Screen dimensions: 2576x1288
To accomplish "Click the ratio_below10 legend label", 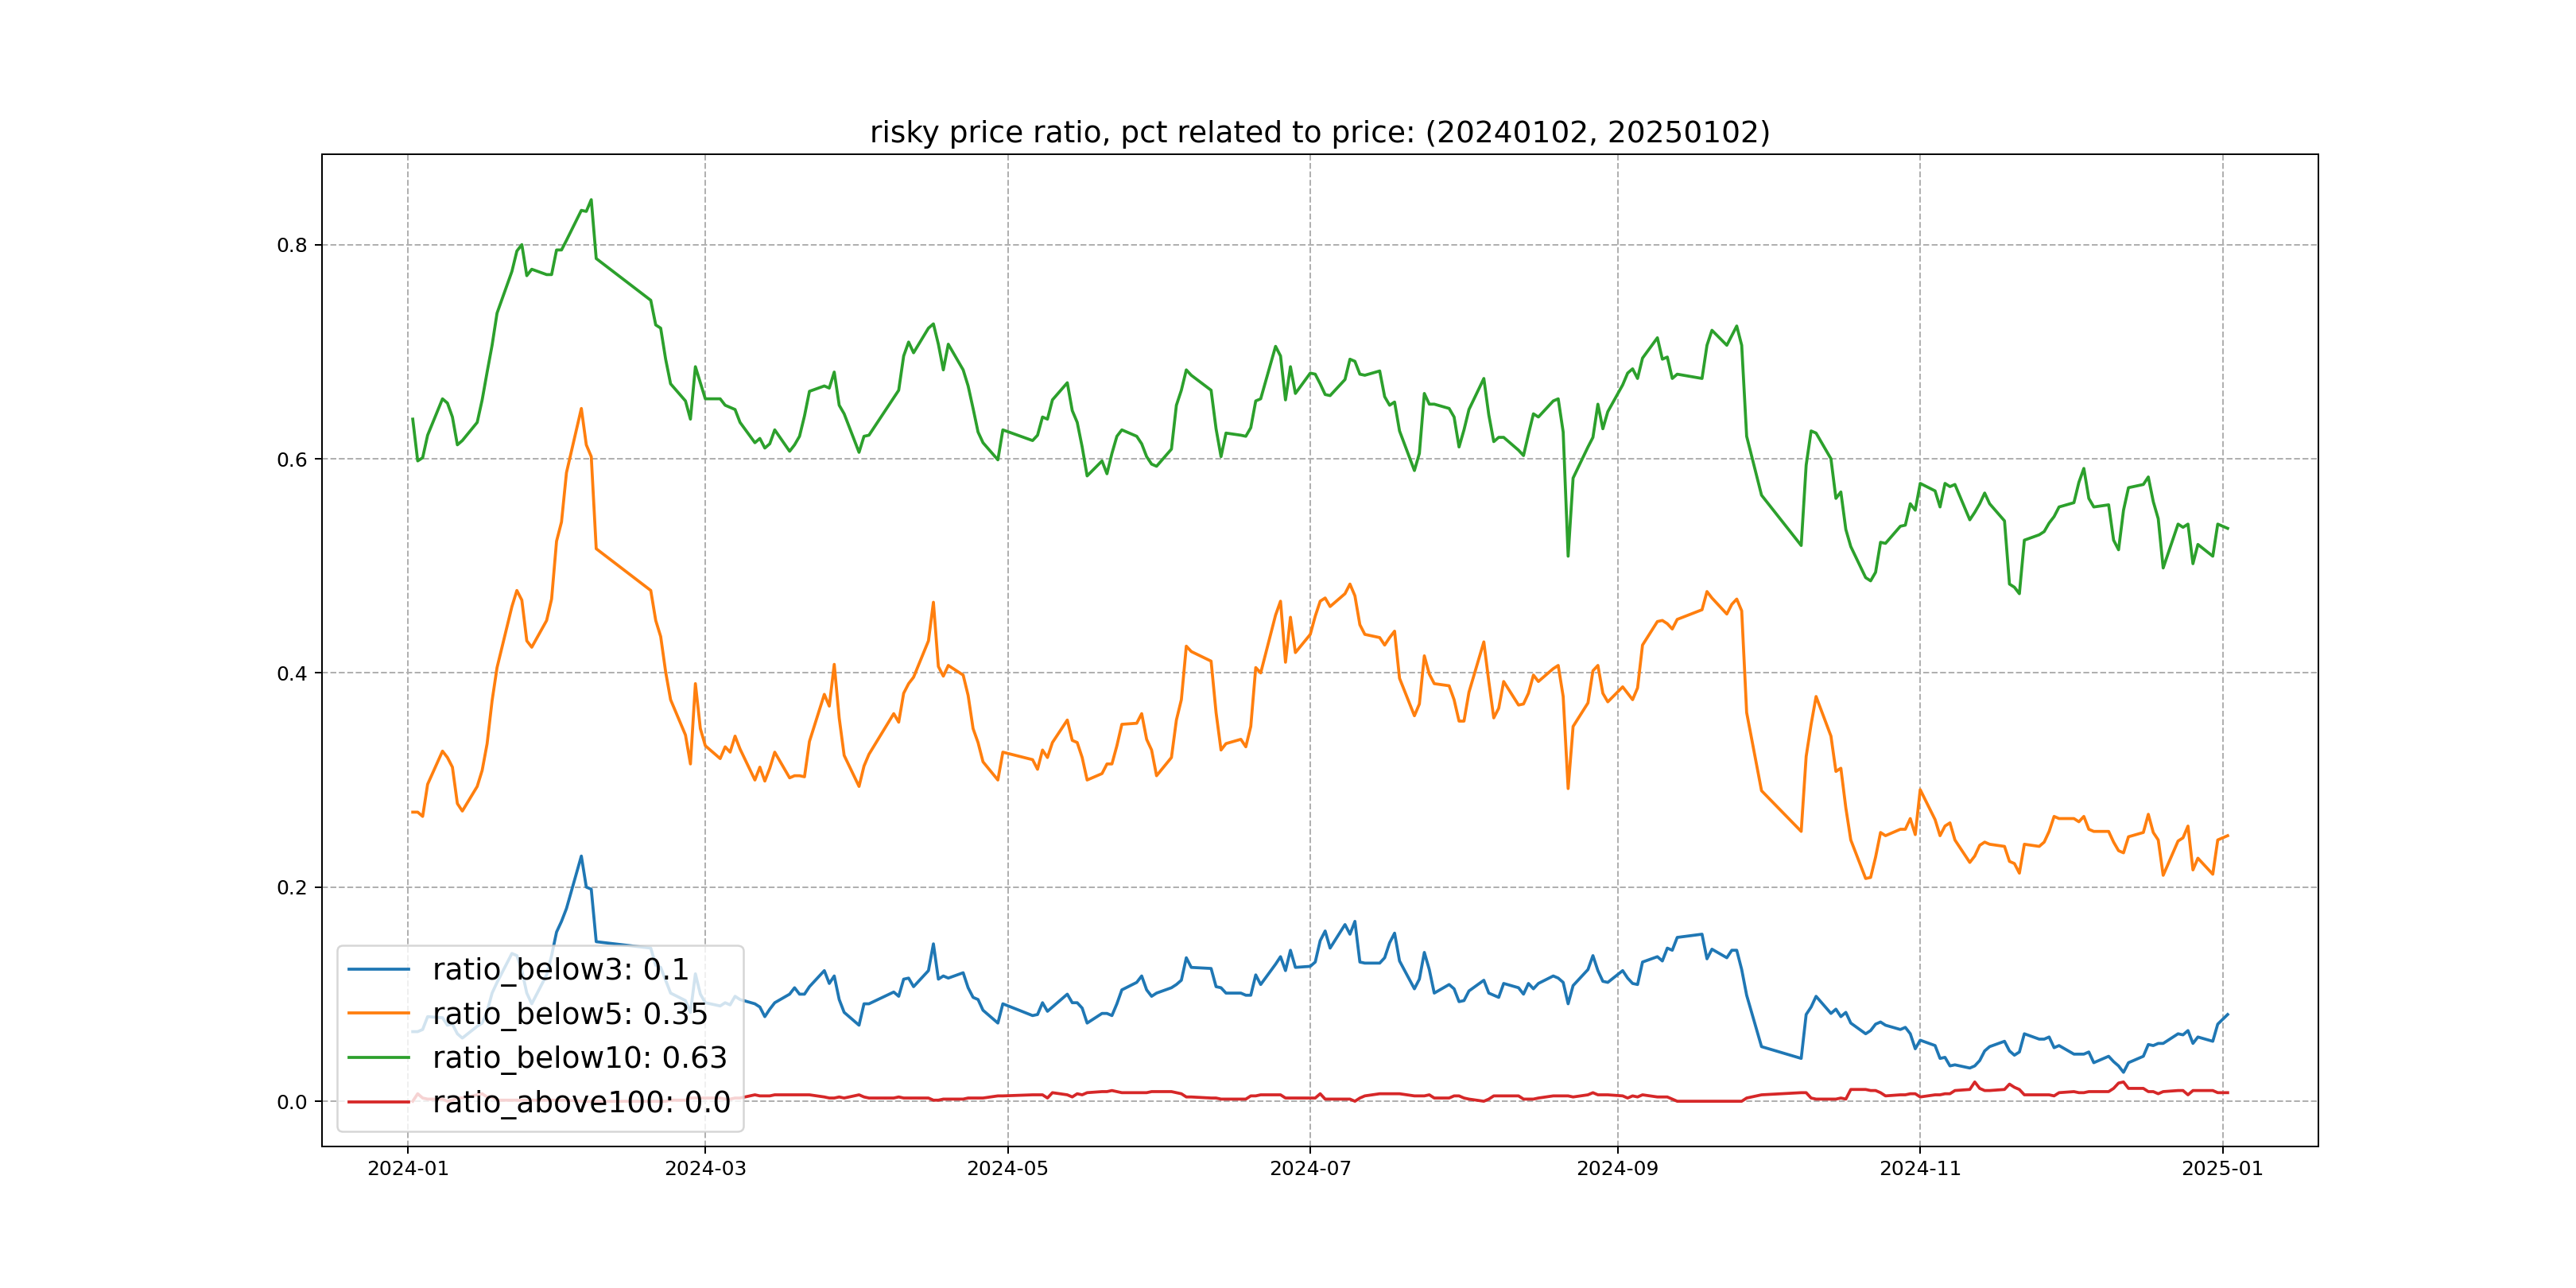I will 579,1057.
